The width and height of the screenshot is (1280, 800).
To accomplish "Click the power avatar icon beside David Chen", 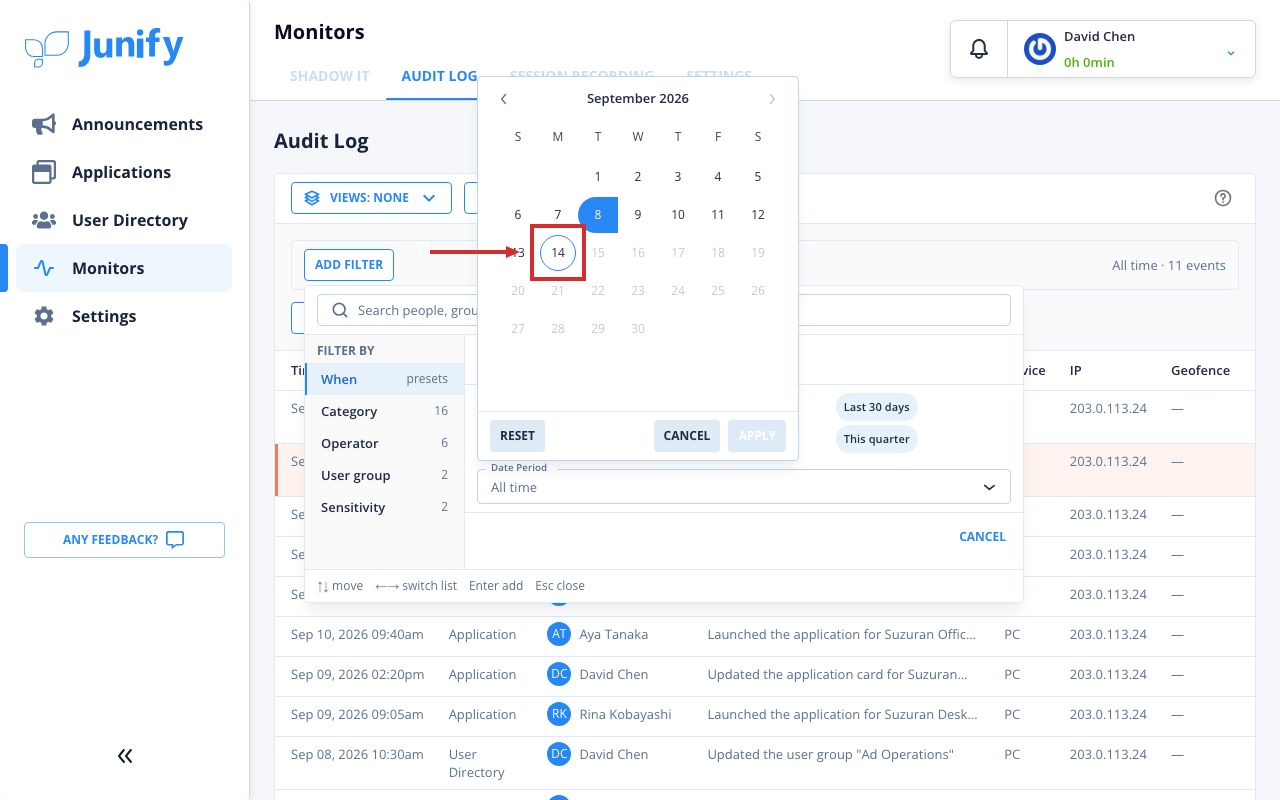I will pyautogui.click(x=1040, y=49).
